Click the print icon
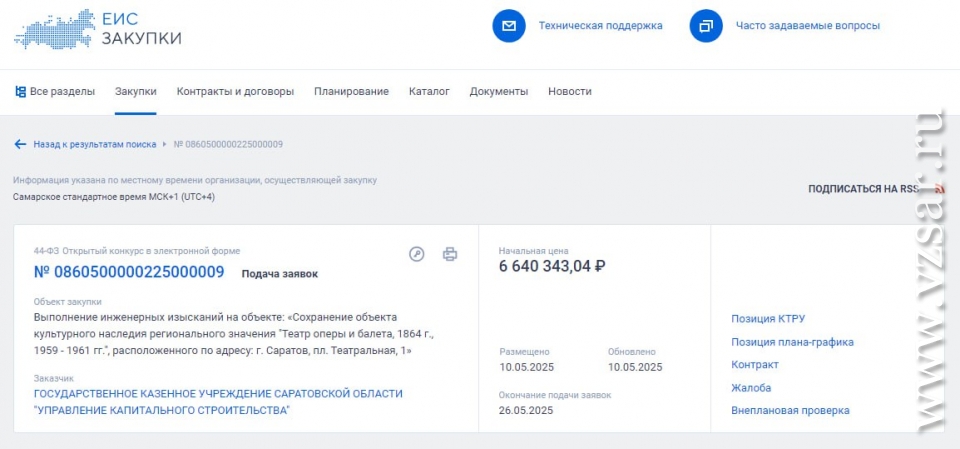 coord(450,254)
